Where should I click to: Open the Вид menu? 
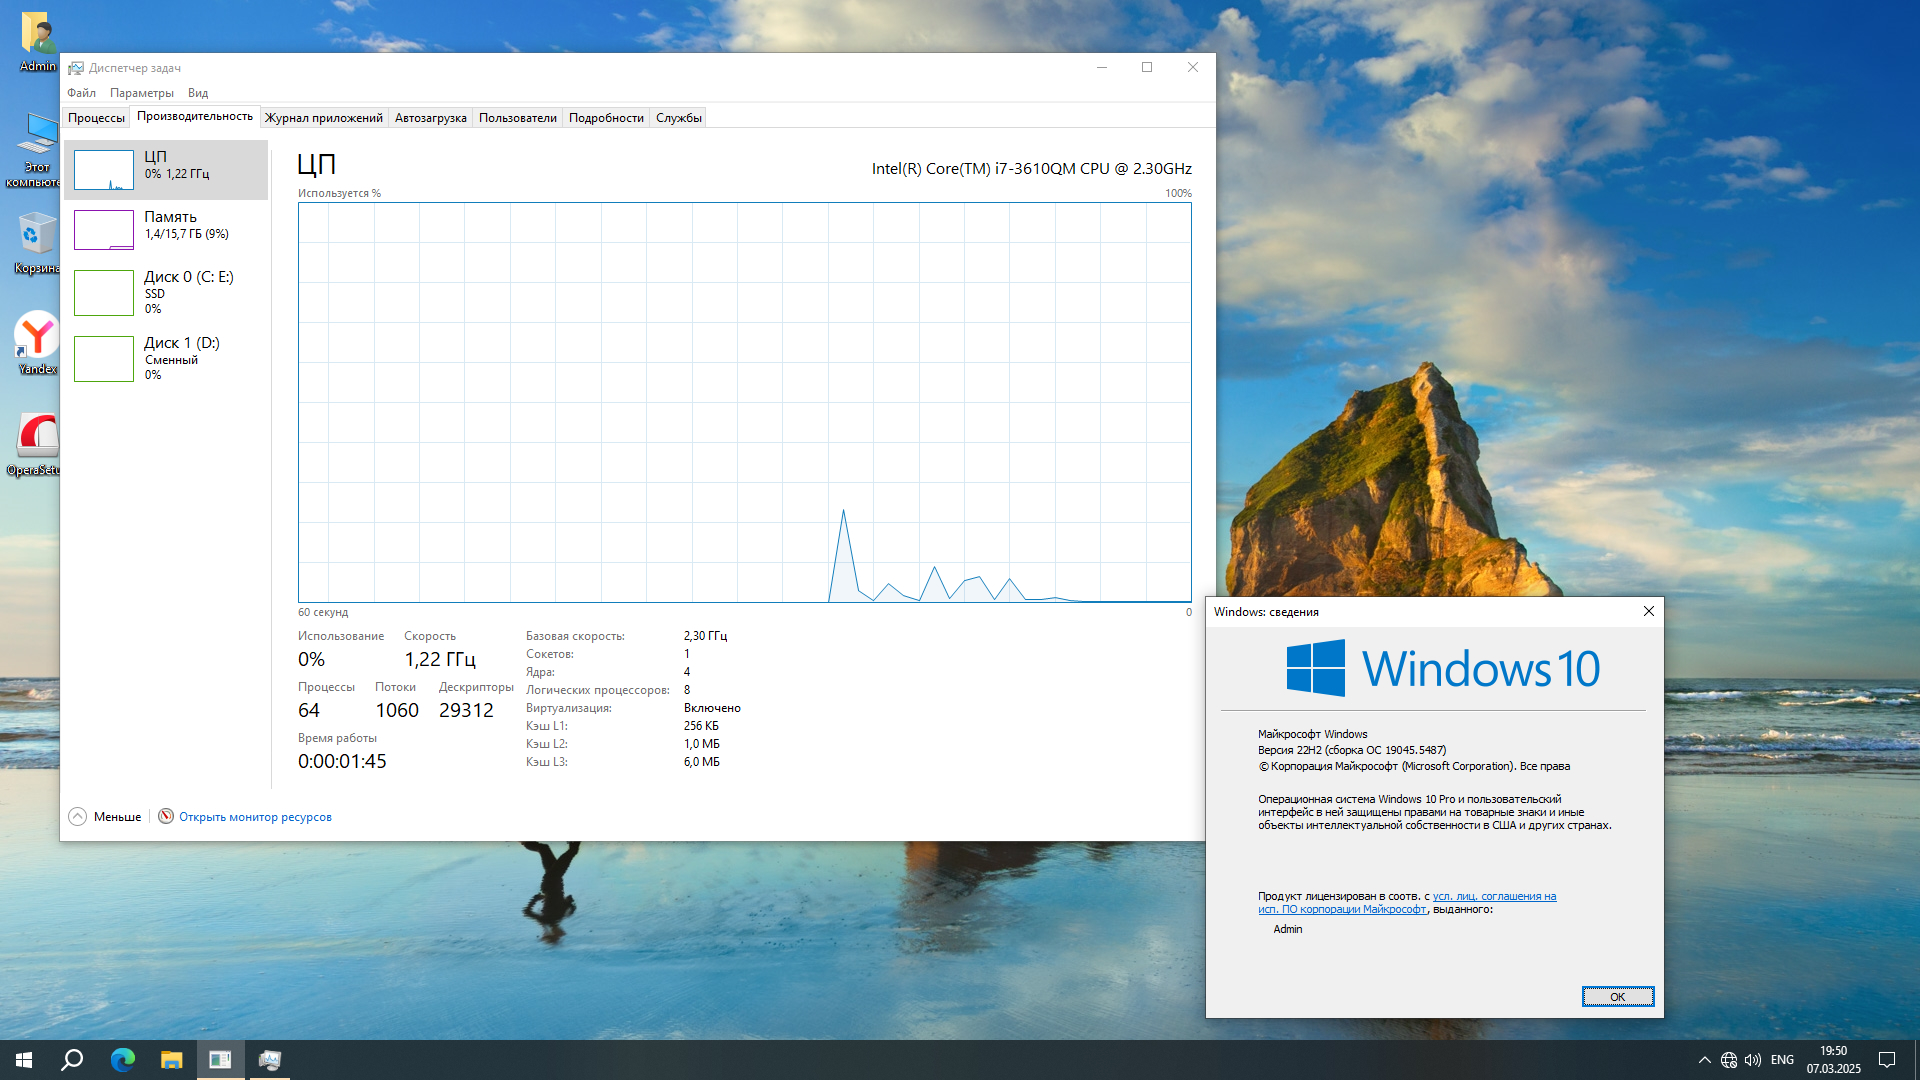[x=198, y=93]
